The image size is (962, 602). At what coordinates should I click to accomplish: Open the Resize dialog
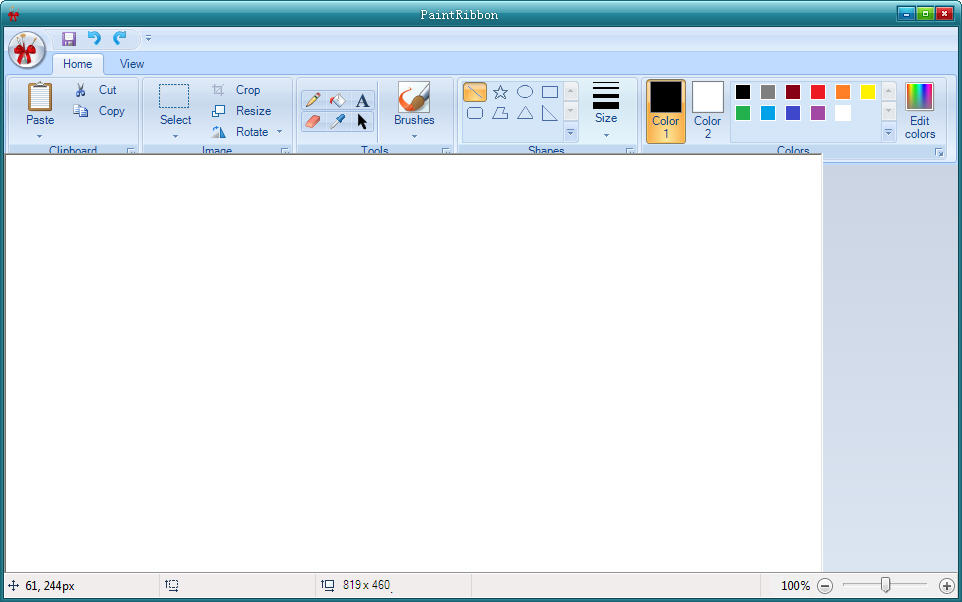[241, 111]
